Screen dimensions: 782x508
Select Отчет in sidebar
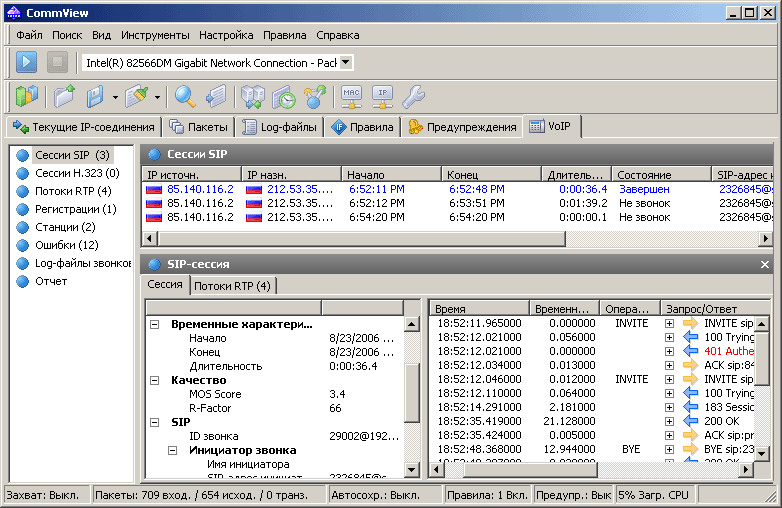(x=50, y=281)
